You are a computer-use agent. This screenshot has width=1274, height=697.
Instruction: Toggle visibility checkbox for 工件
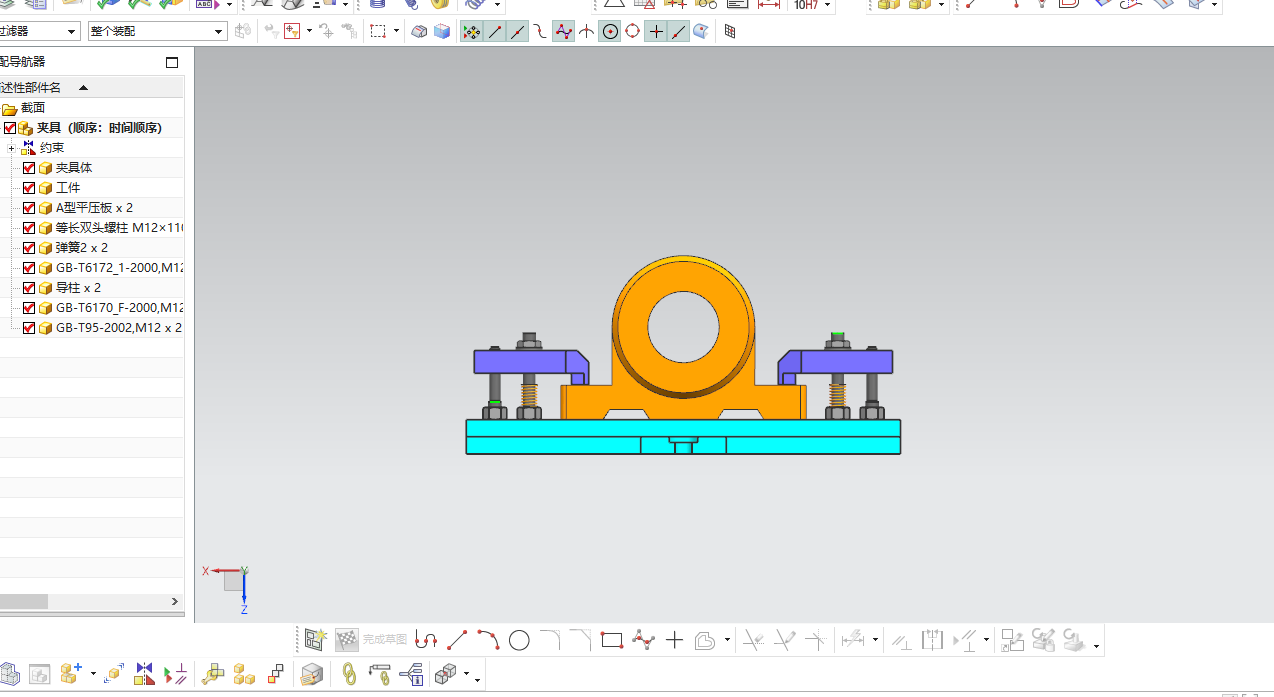(x=29, y=188)
